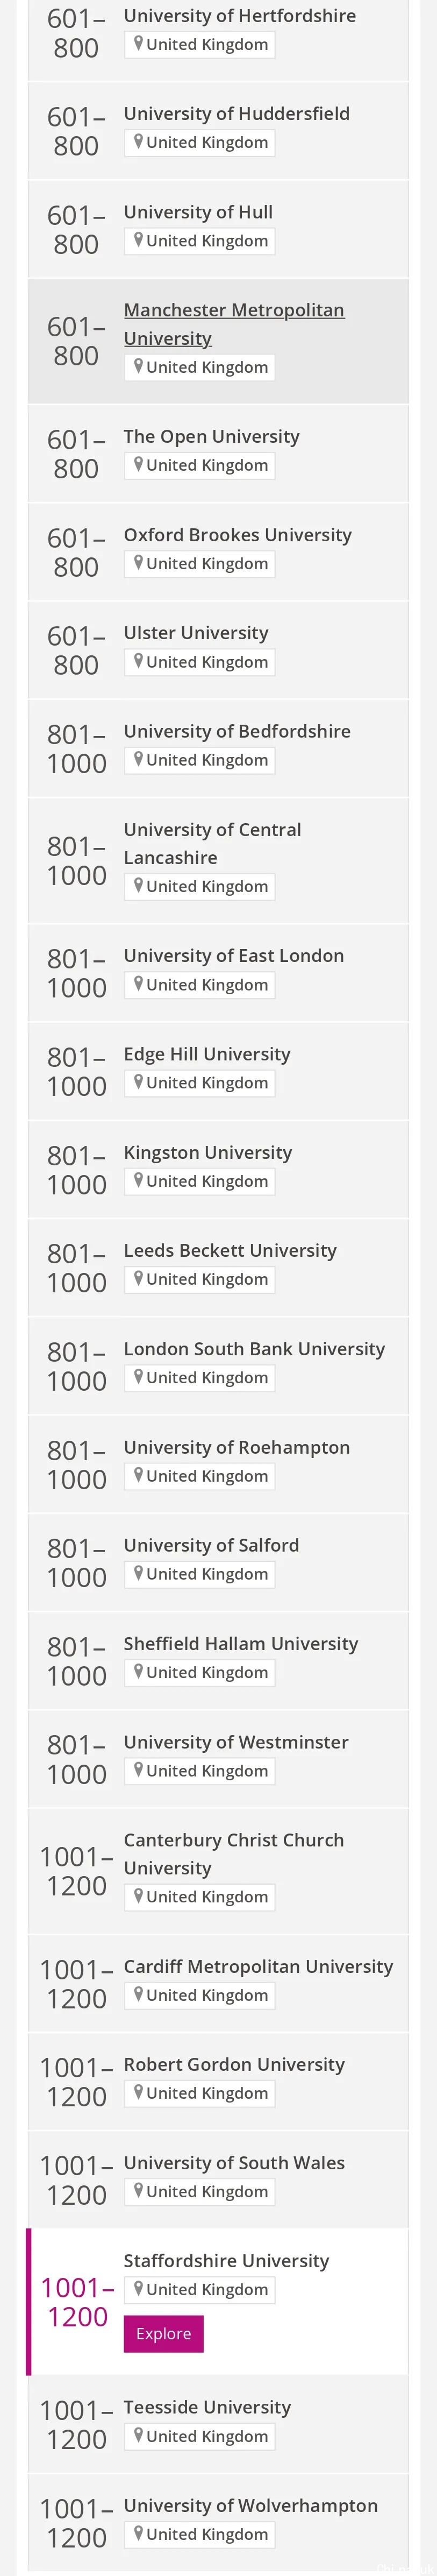
Task: Click the Explore button for Staffordshire University
Action: pos(163,2333)
